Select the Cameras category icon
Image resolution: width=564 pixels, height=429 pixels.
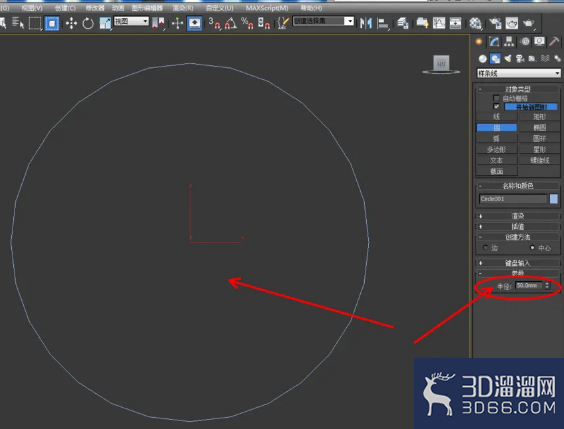(520, 59)
